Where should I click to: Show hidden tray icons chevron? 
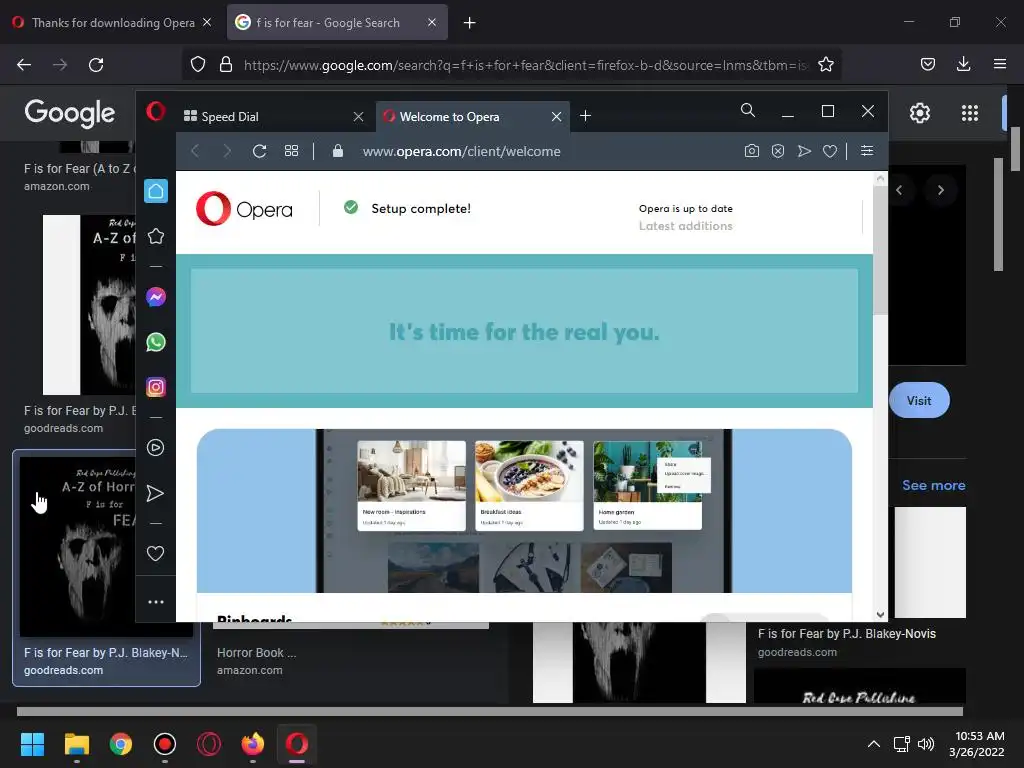coord(873,744)
